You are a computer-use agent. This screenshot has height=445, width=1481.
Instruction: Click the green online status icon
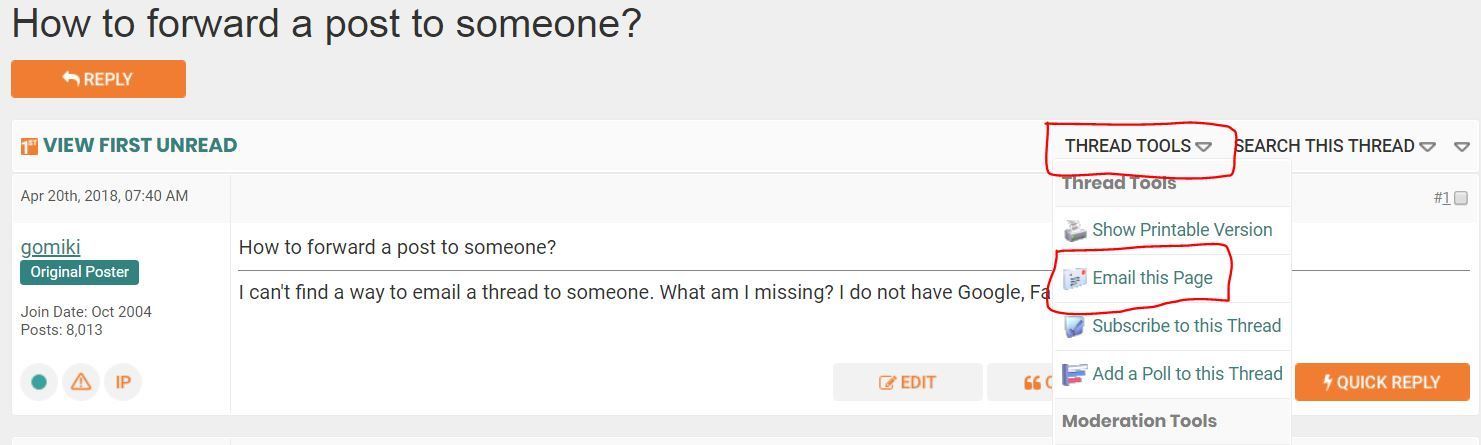tap(39, 382)
